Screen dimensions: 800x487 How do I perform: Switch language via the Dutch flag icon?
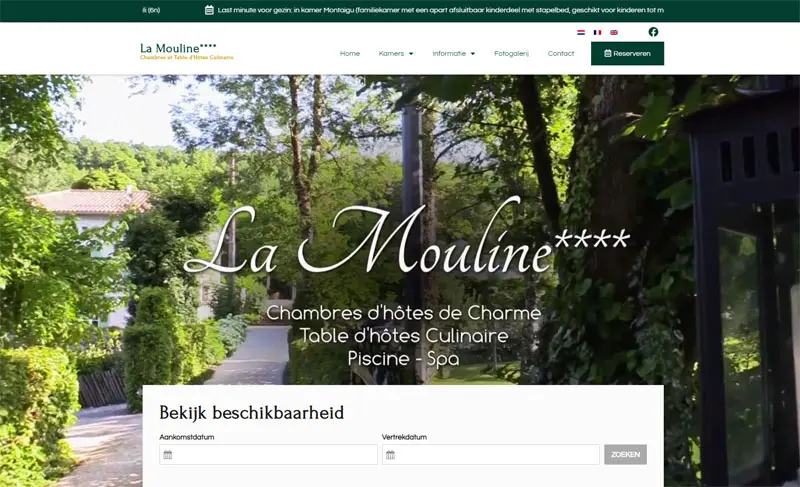581,32
